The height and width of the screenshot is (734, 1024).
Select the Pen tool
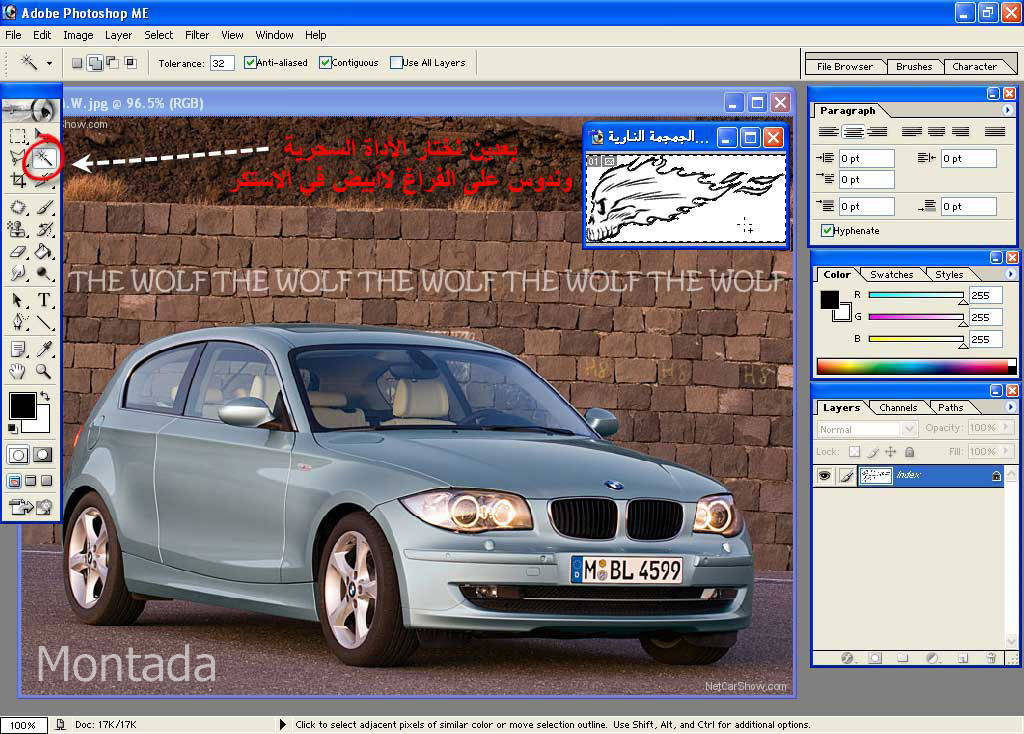[18, 322]
